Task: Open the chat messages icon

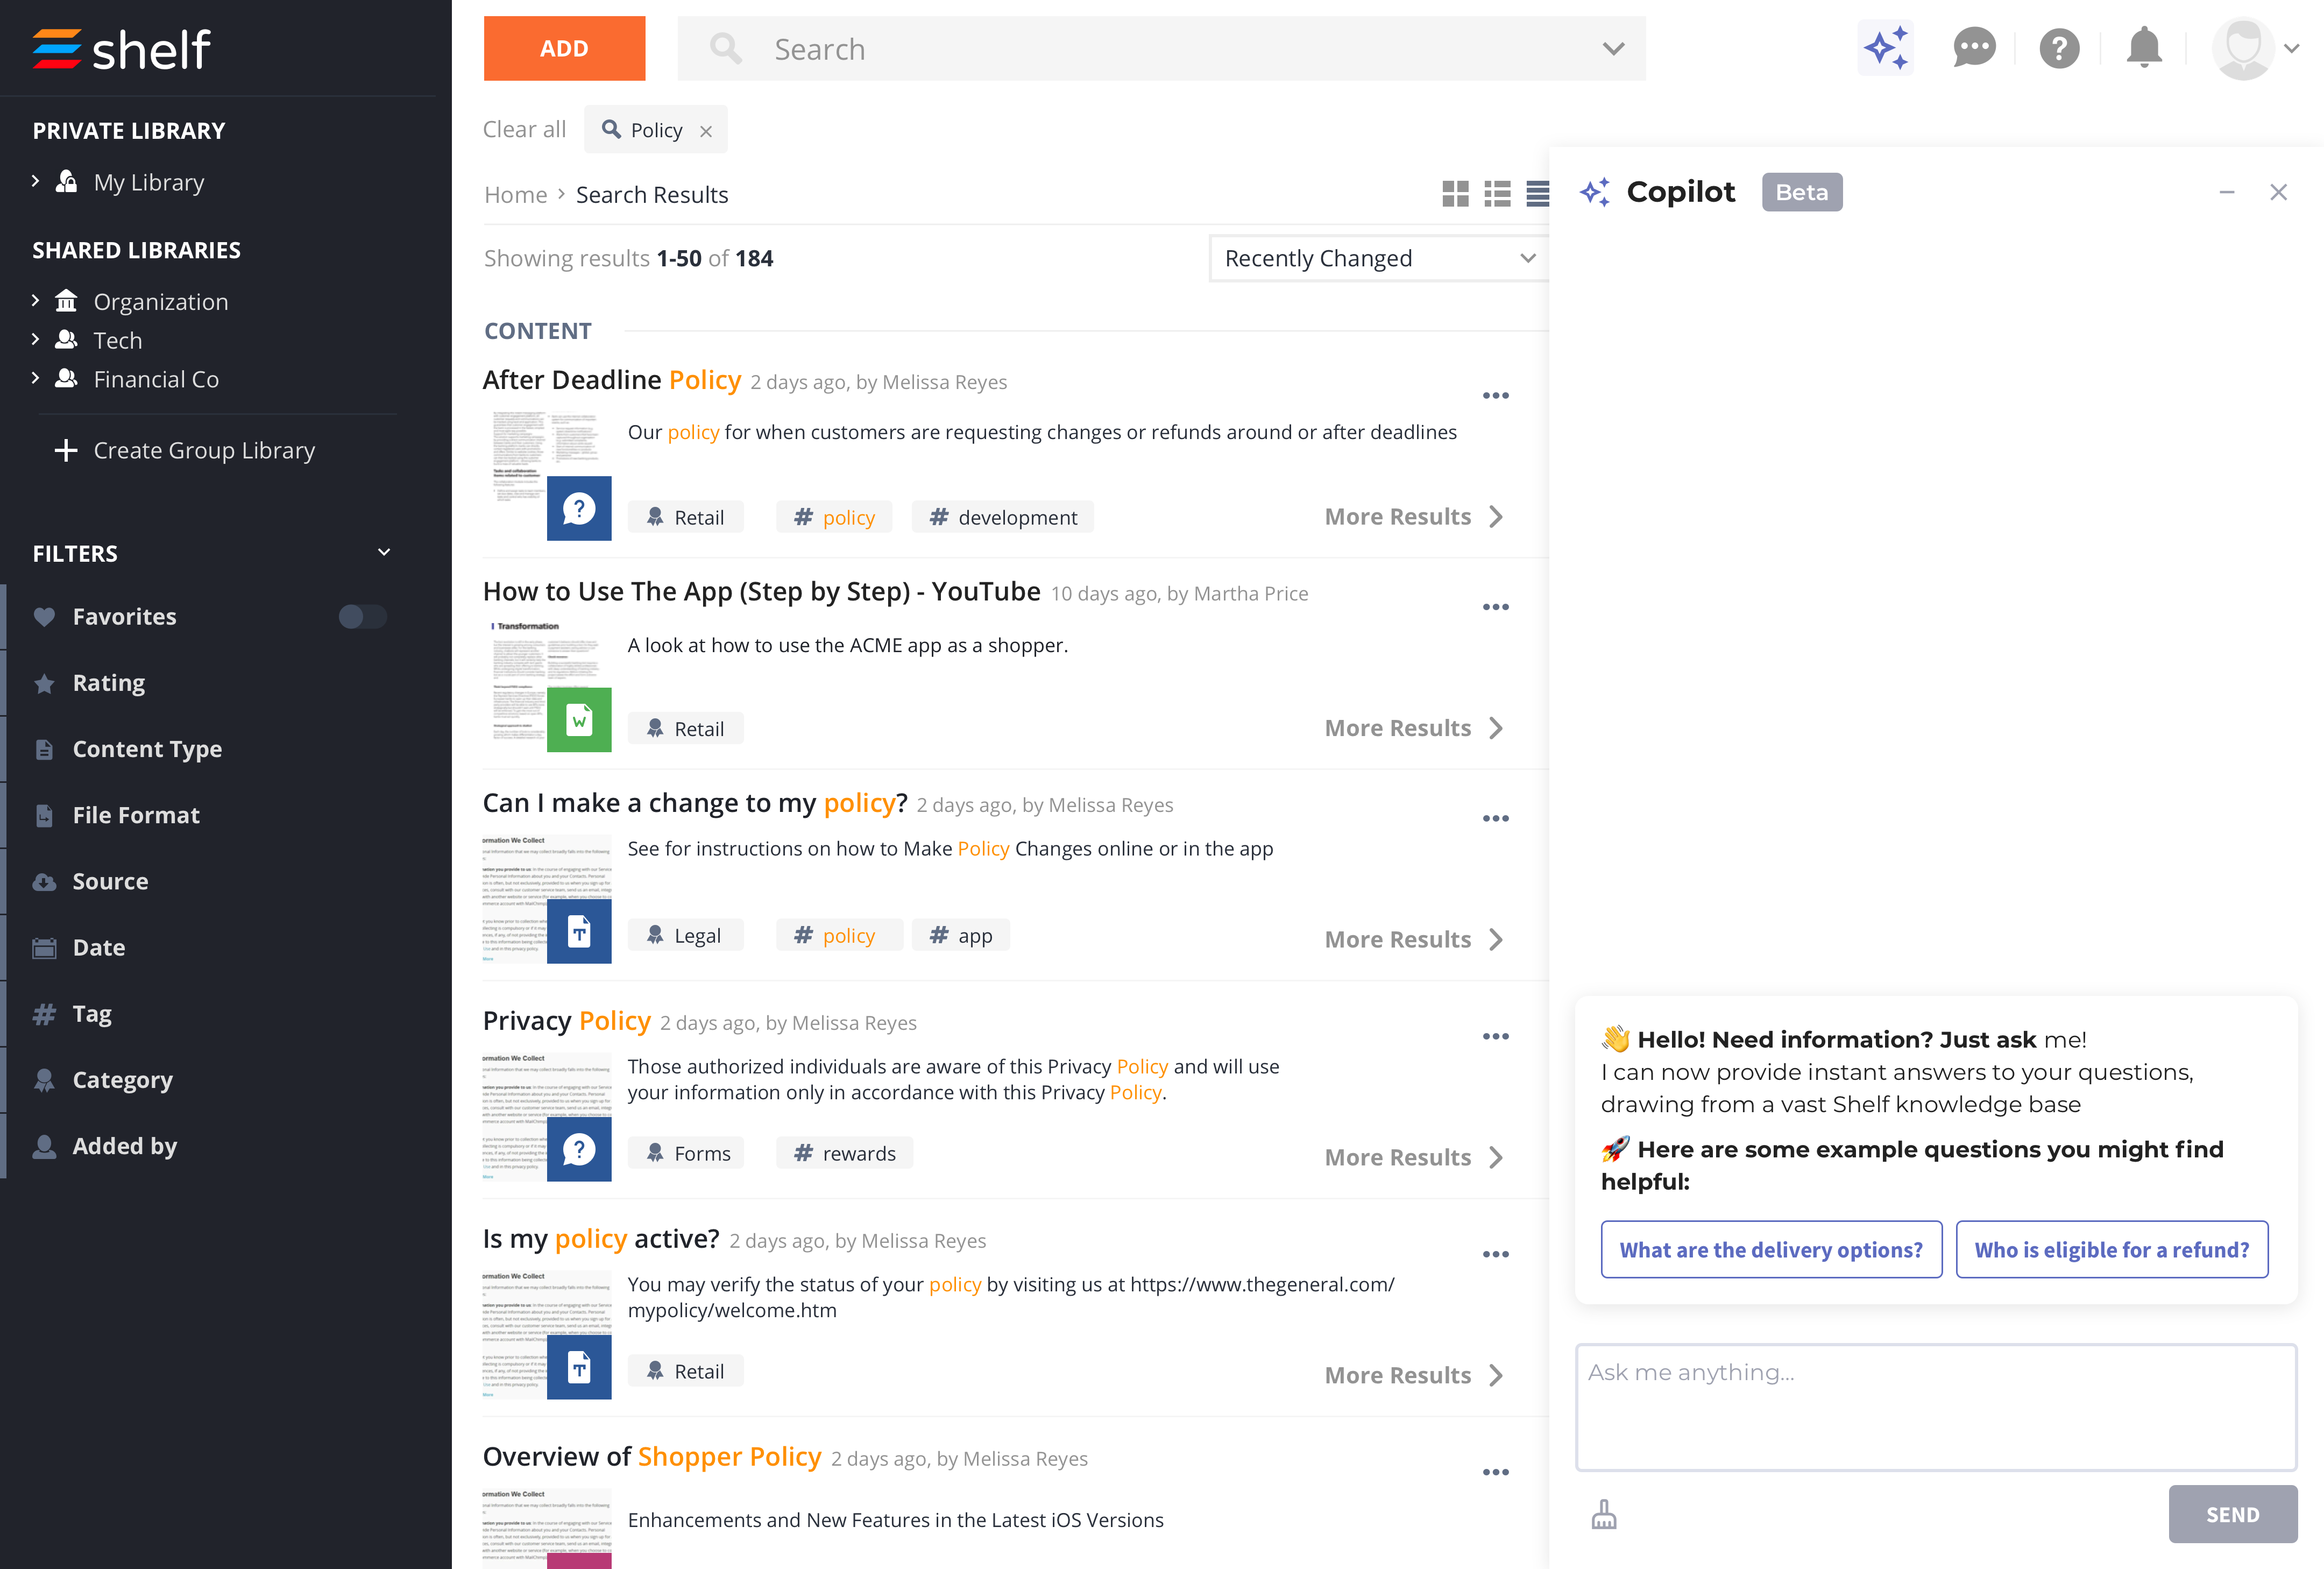Action: pos(1973,47)
